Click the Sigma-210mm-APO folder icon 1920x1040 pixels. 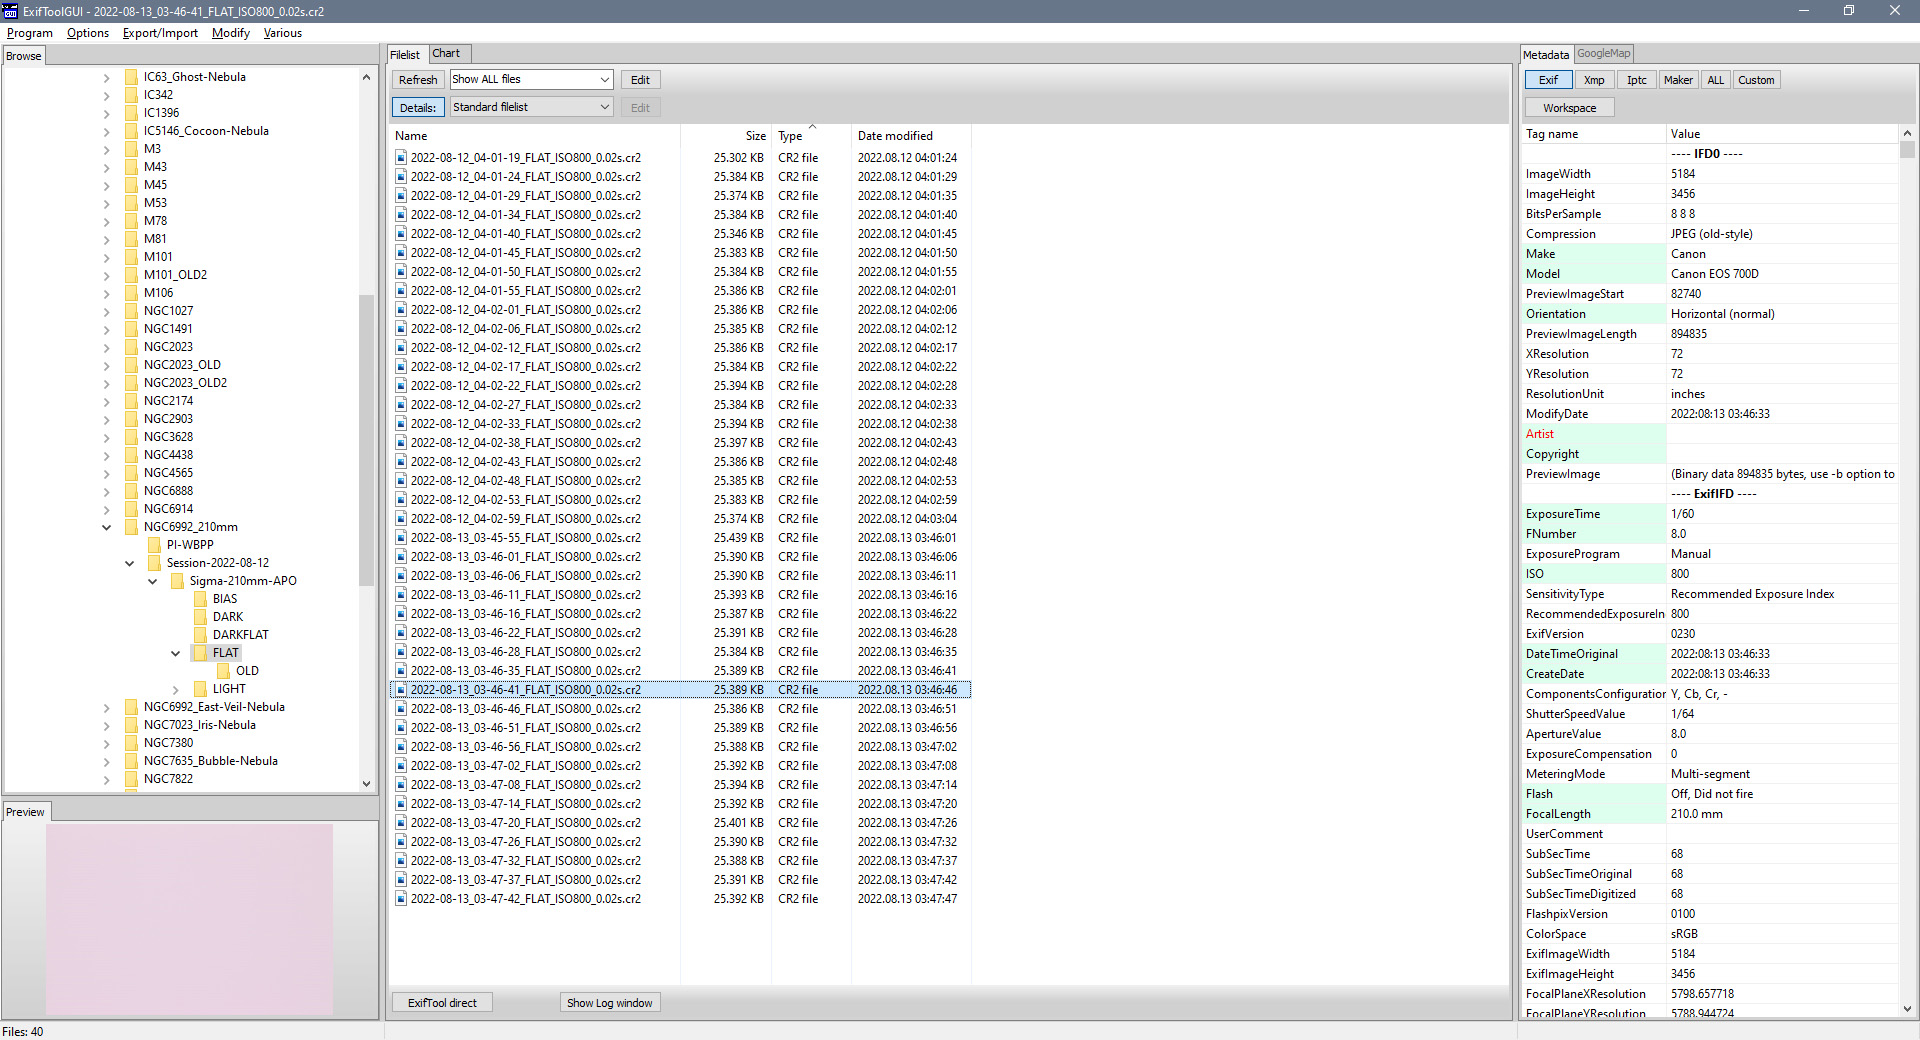click(177, 581)
